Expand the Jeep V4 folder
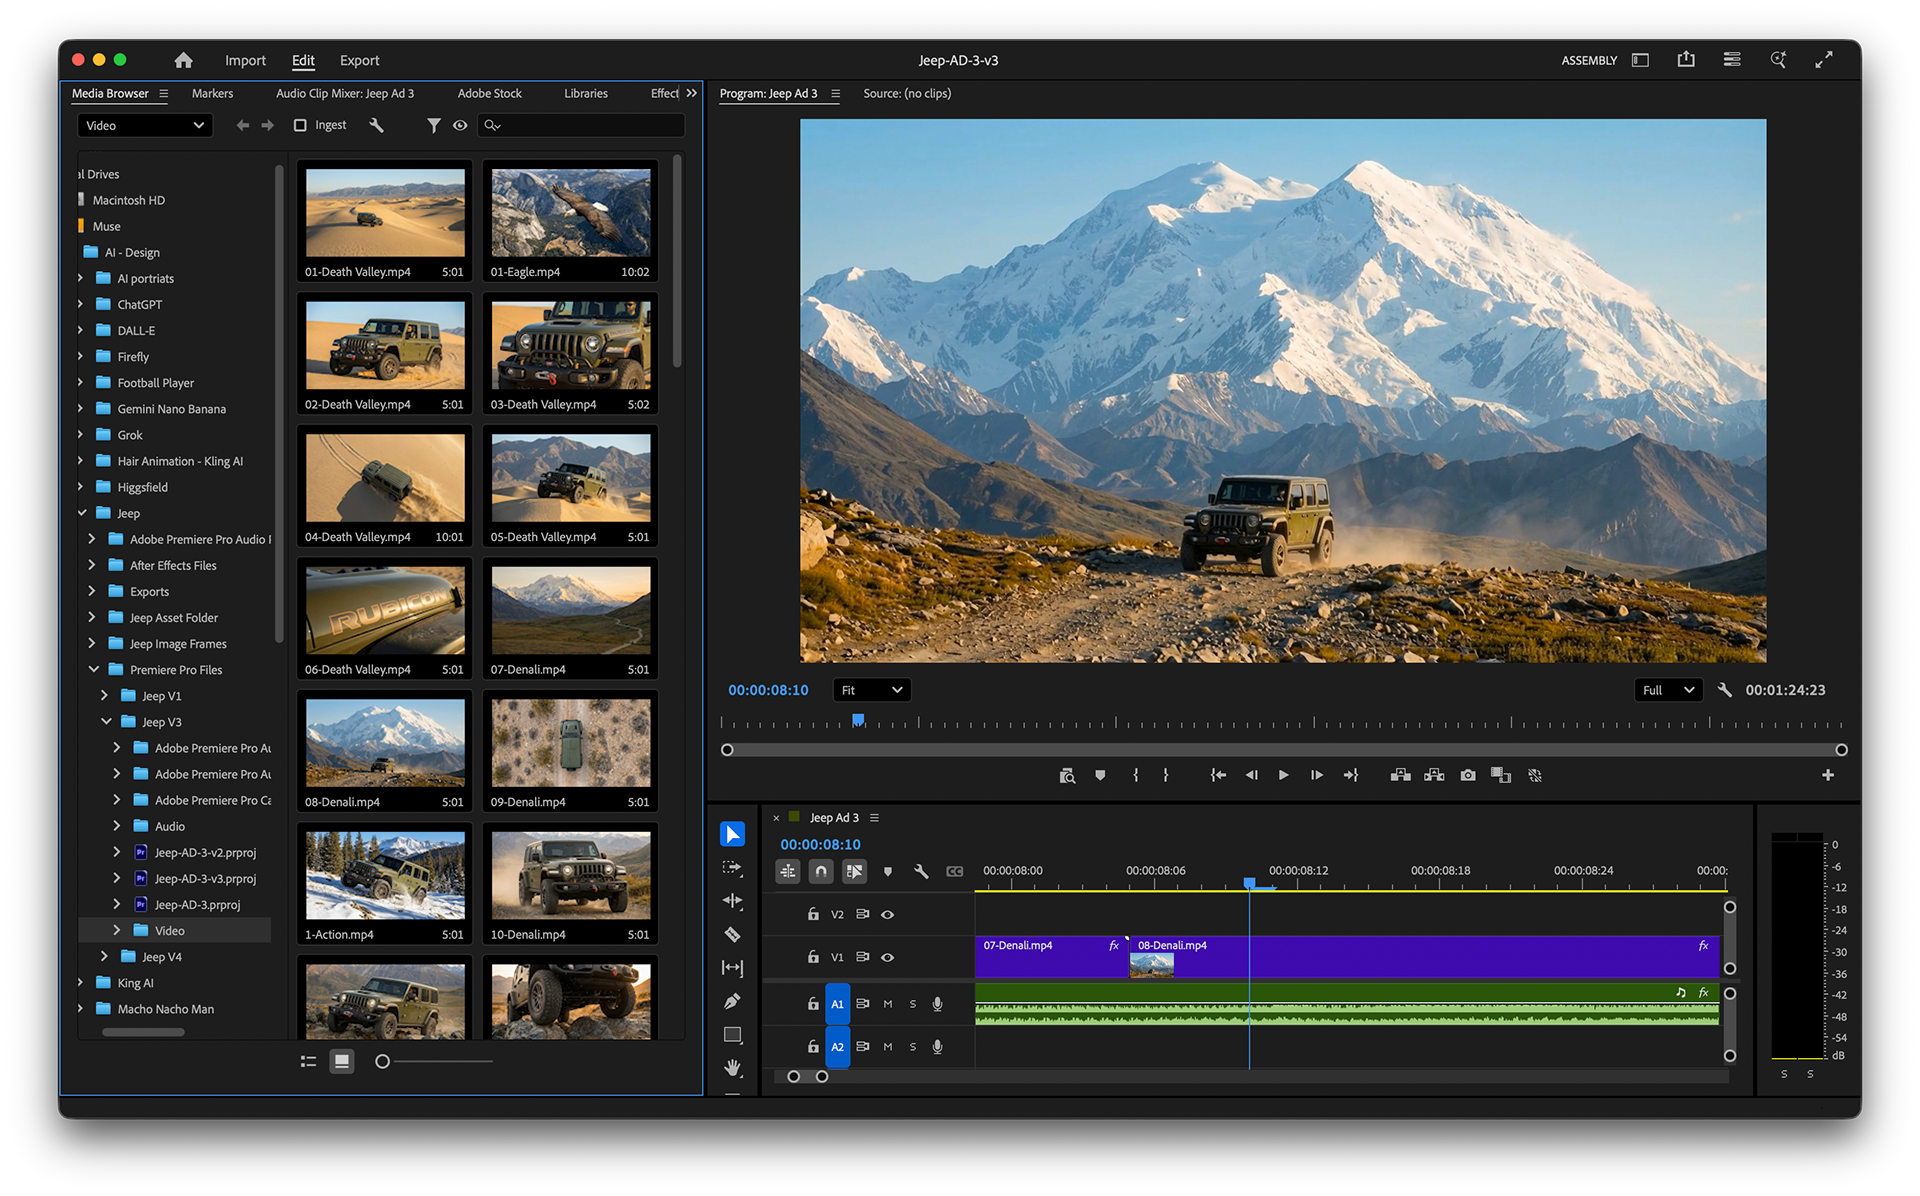This screenshot has width=1920, height=1196. [104, 957]
